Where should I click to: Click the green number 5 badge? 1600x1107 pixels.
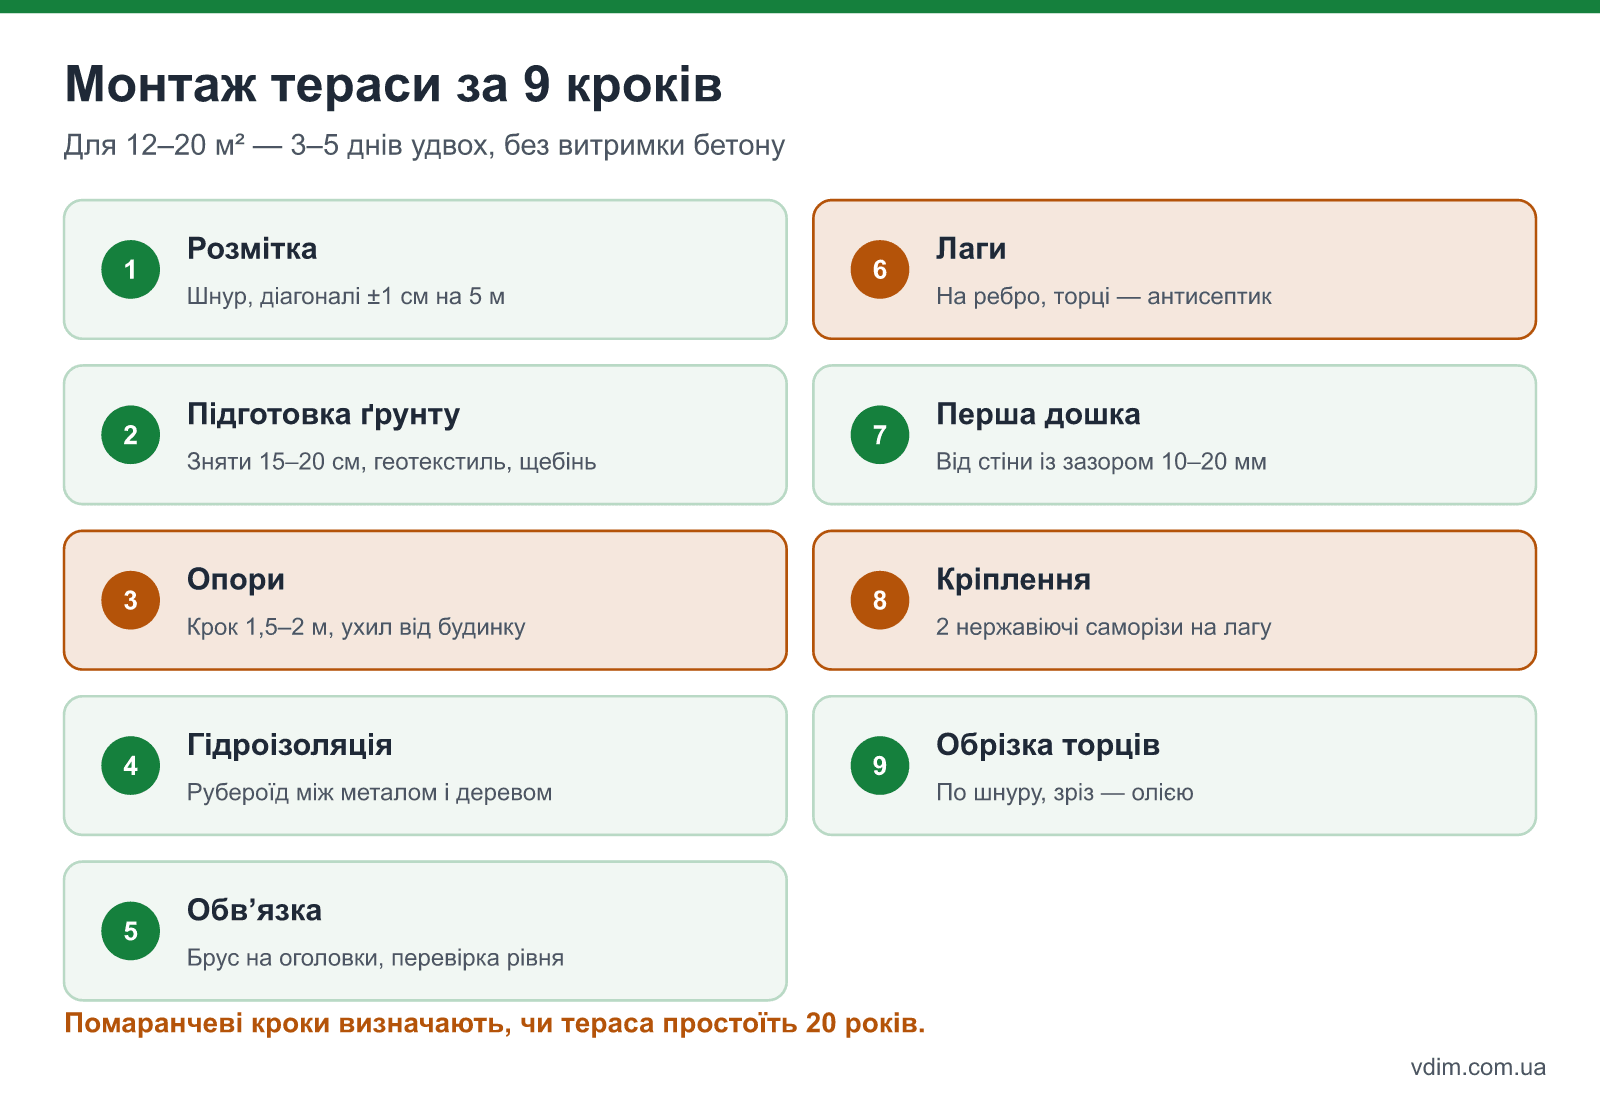pos(131,931)
